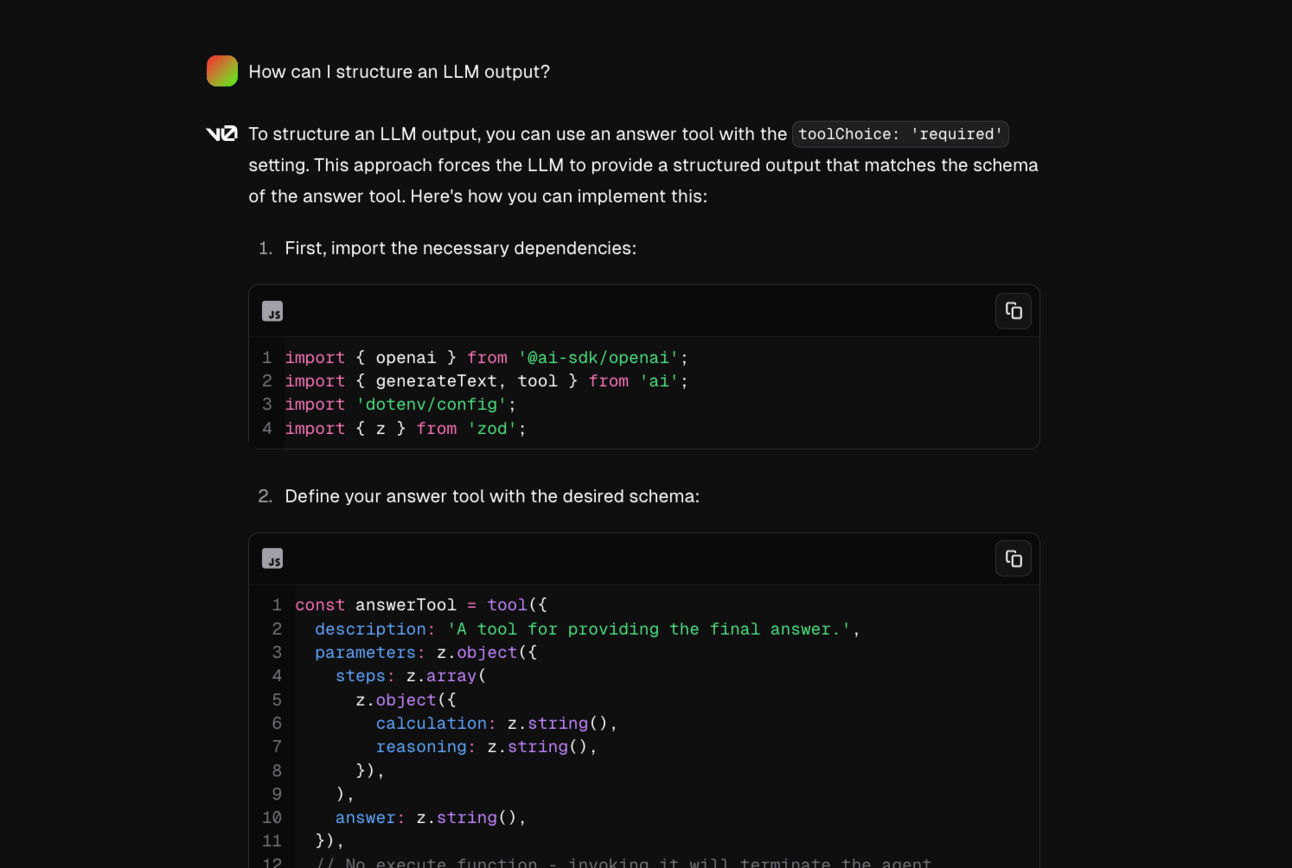Click the description string 'A tool for providing the final answer.'
The image size is (1292, 868).
[x=648, y=629]
